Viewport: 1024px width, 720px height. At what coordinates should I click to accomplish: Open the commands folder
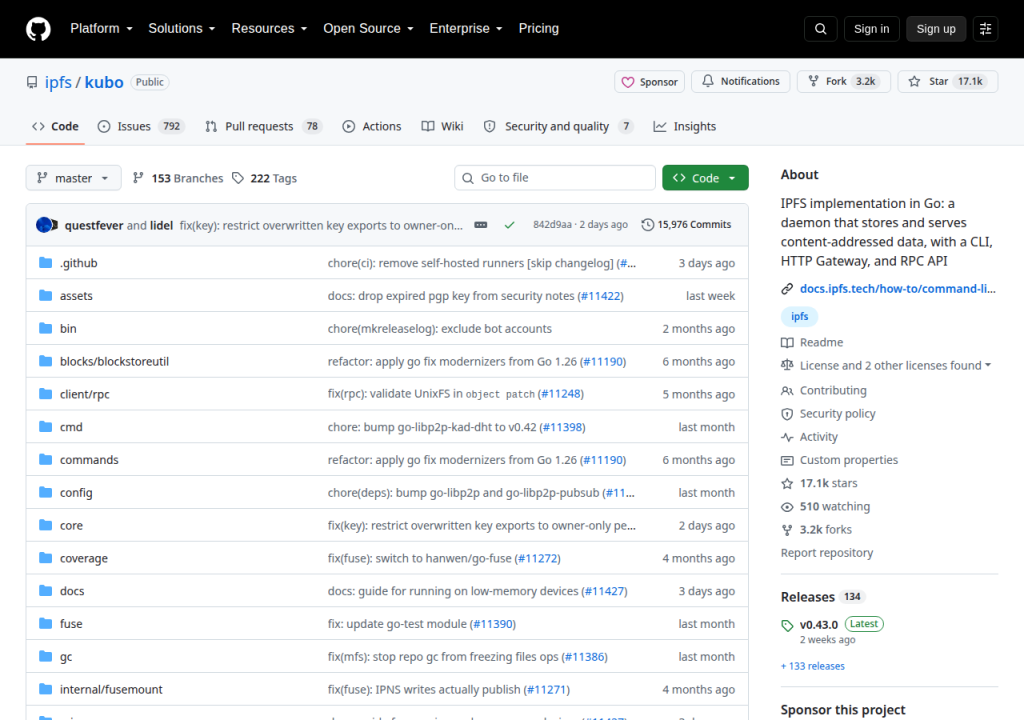coord(89,460)
